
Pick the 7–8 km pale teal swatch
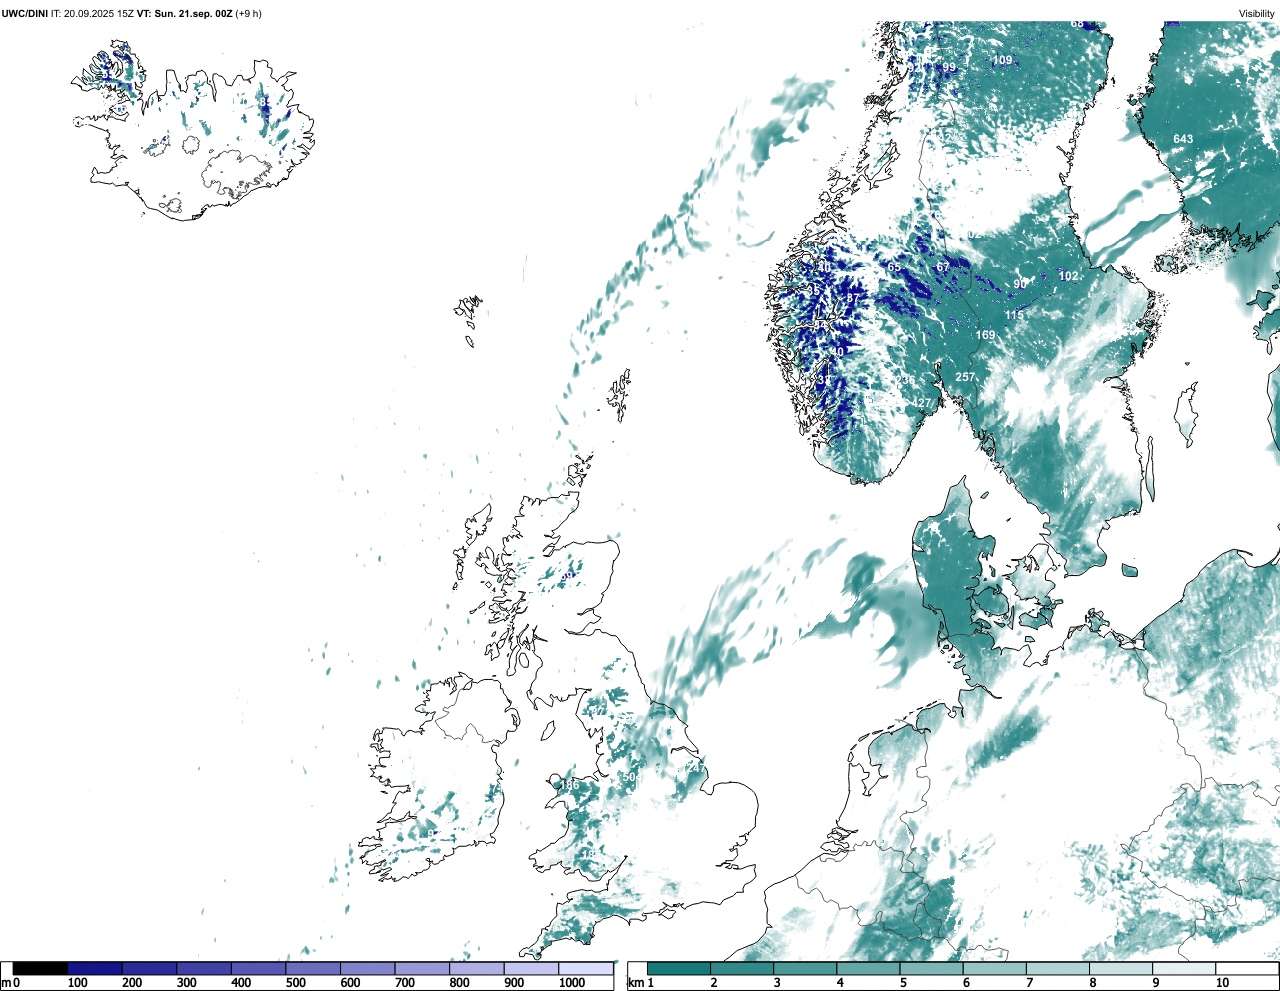pos(1057,968)
